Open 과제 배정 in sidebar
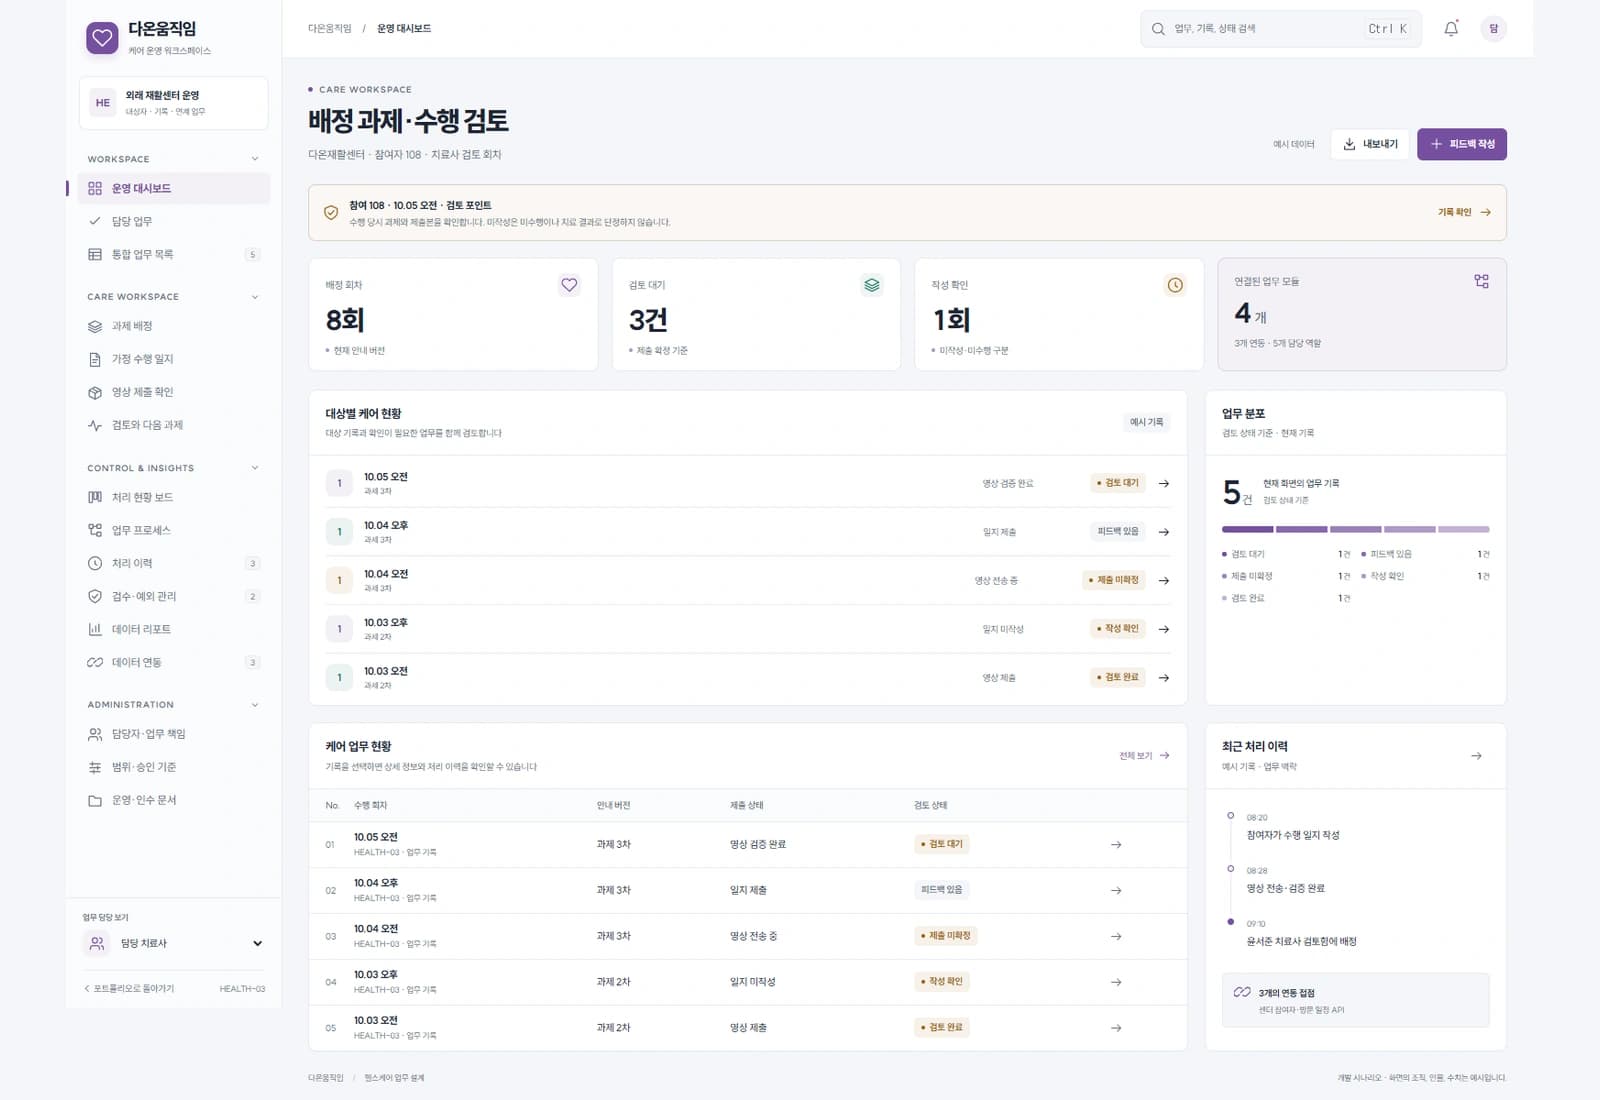 point(174,326)
